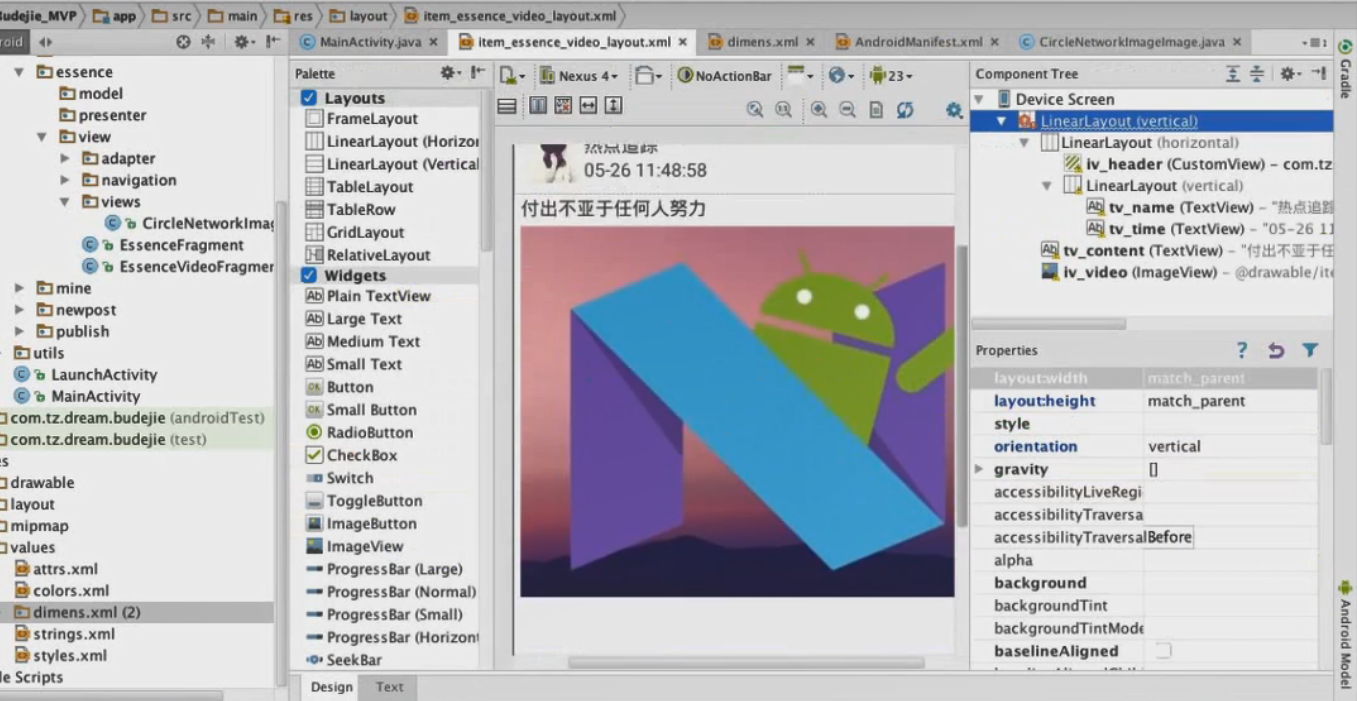The image size is (1357, 701).
Task: Open the Palette gear settings
Action: tap(450, 73)
